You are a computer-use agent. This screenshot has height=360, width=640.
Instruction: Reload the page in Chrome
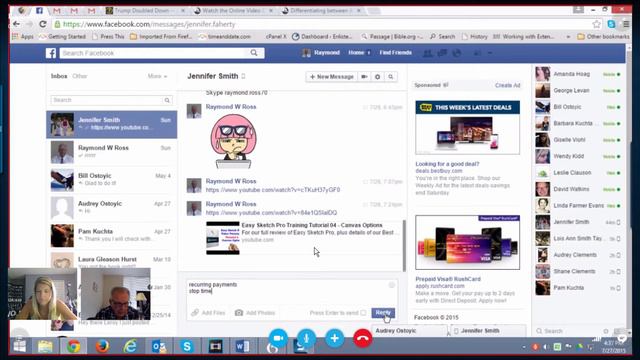click(x=43, y=24)
